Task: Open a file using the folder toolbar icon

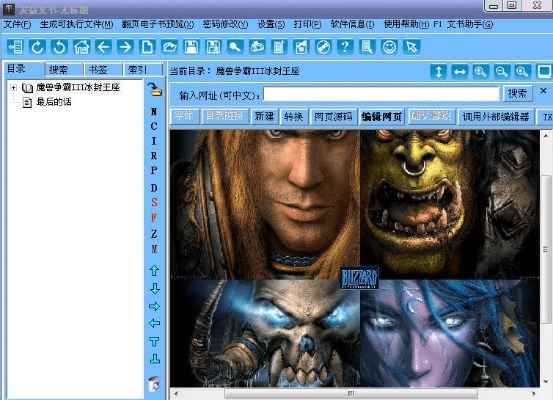Action: coord(169,47)
